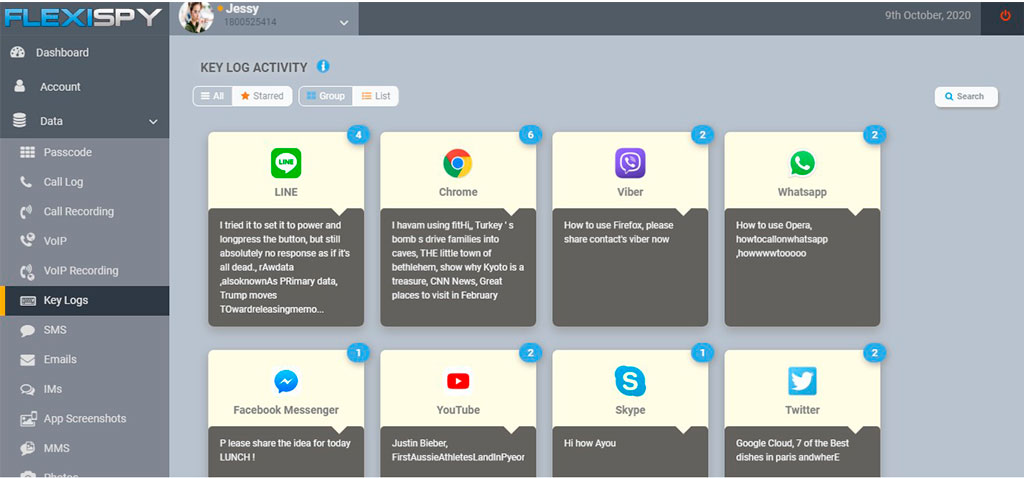The height and width of the screenshot is (478, 1024).
Task: Click the Chrome app icon
Action: 458,163
